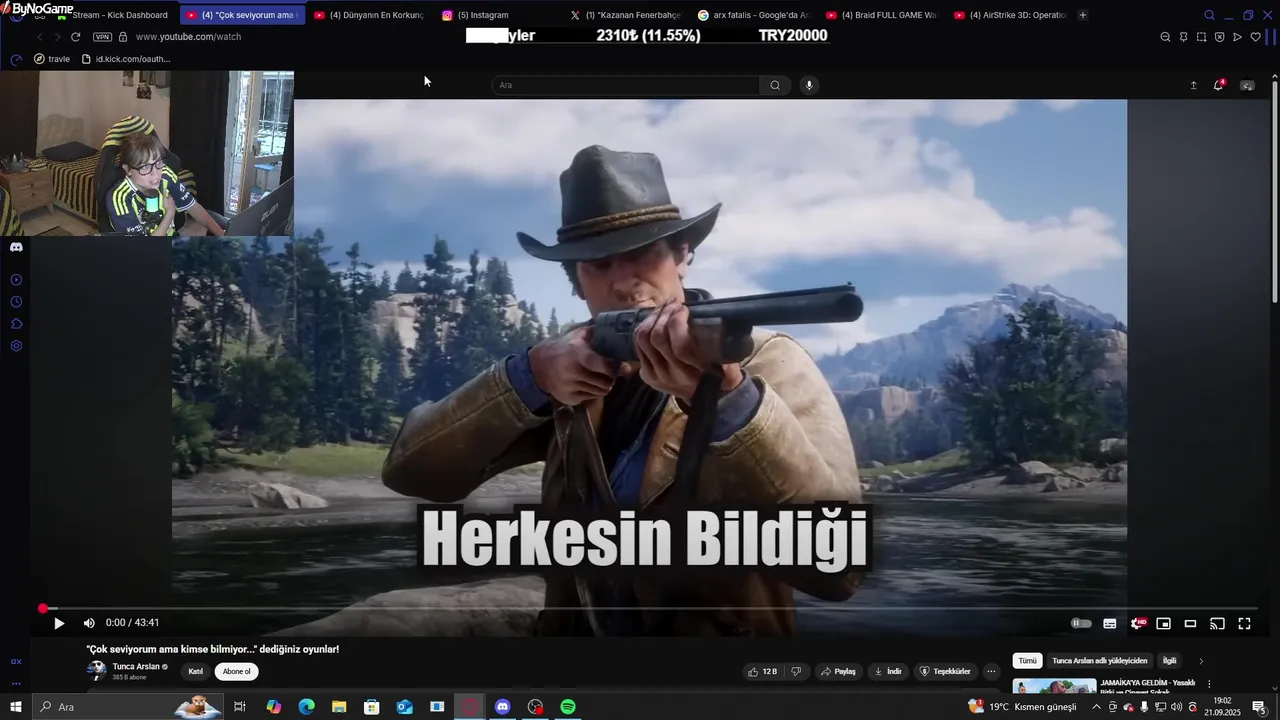Enable miniplayer mode
Screen dimensions: 1280x720
pyautogui.click(x=1164, y=623)
